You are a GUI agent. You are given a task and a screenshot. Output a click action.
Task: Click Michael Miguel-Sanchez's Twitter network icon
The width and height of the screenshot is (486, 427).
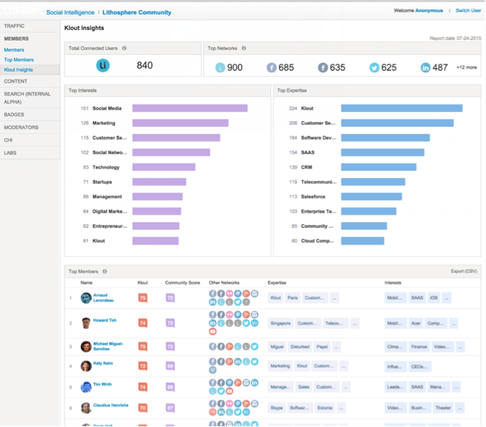pos(254,347)
